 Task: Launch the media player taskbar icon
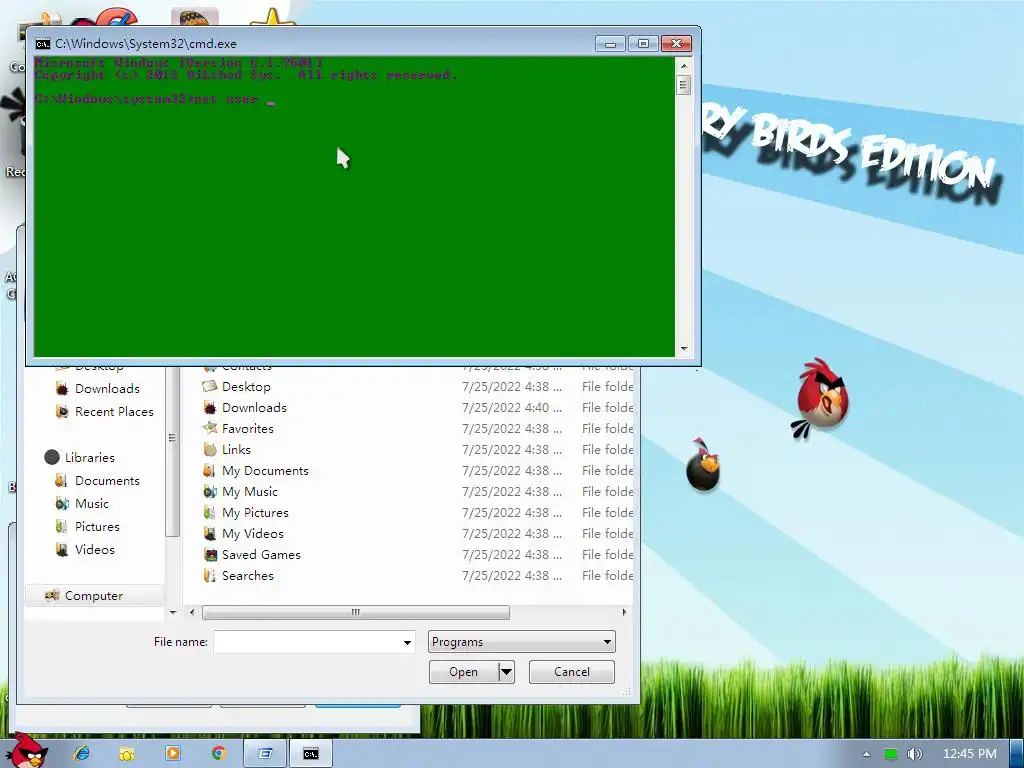click(173, 754)
